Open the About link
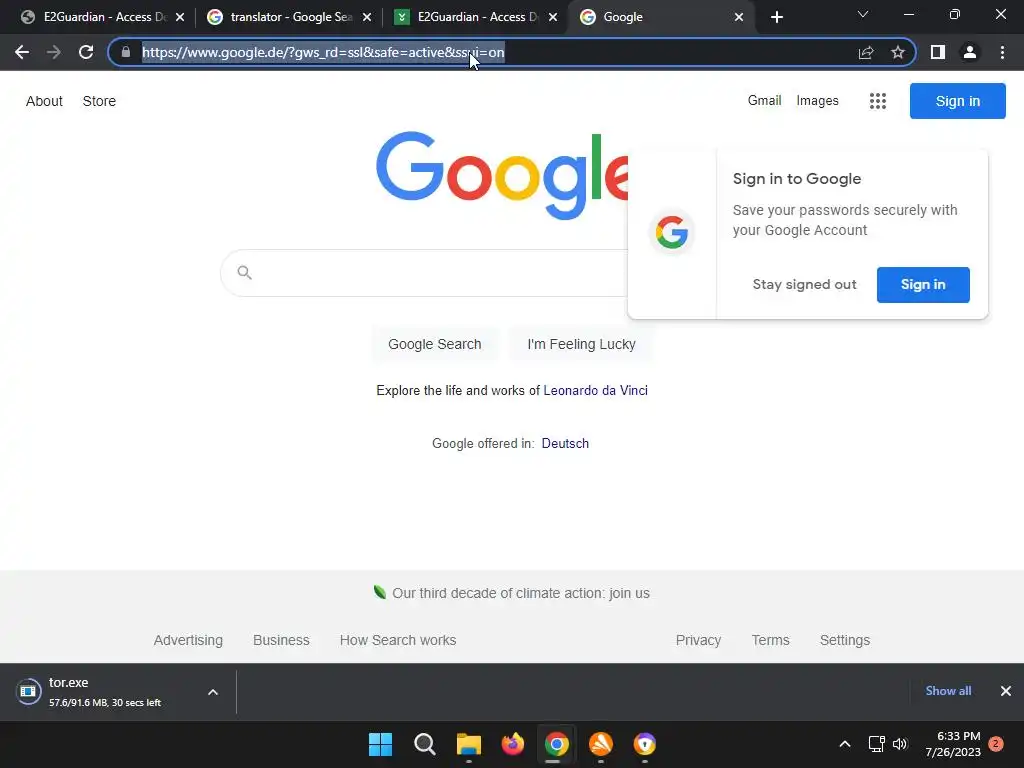 pyautogui.click(x=44, y=101)
